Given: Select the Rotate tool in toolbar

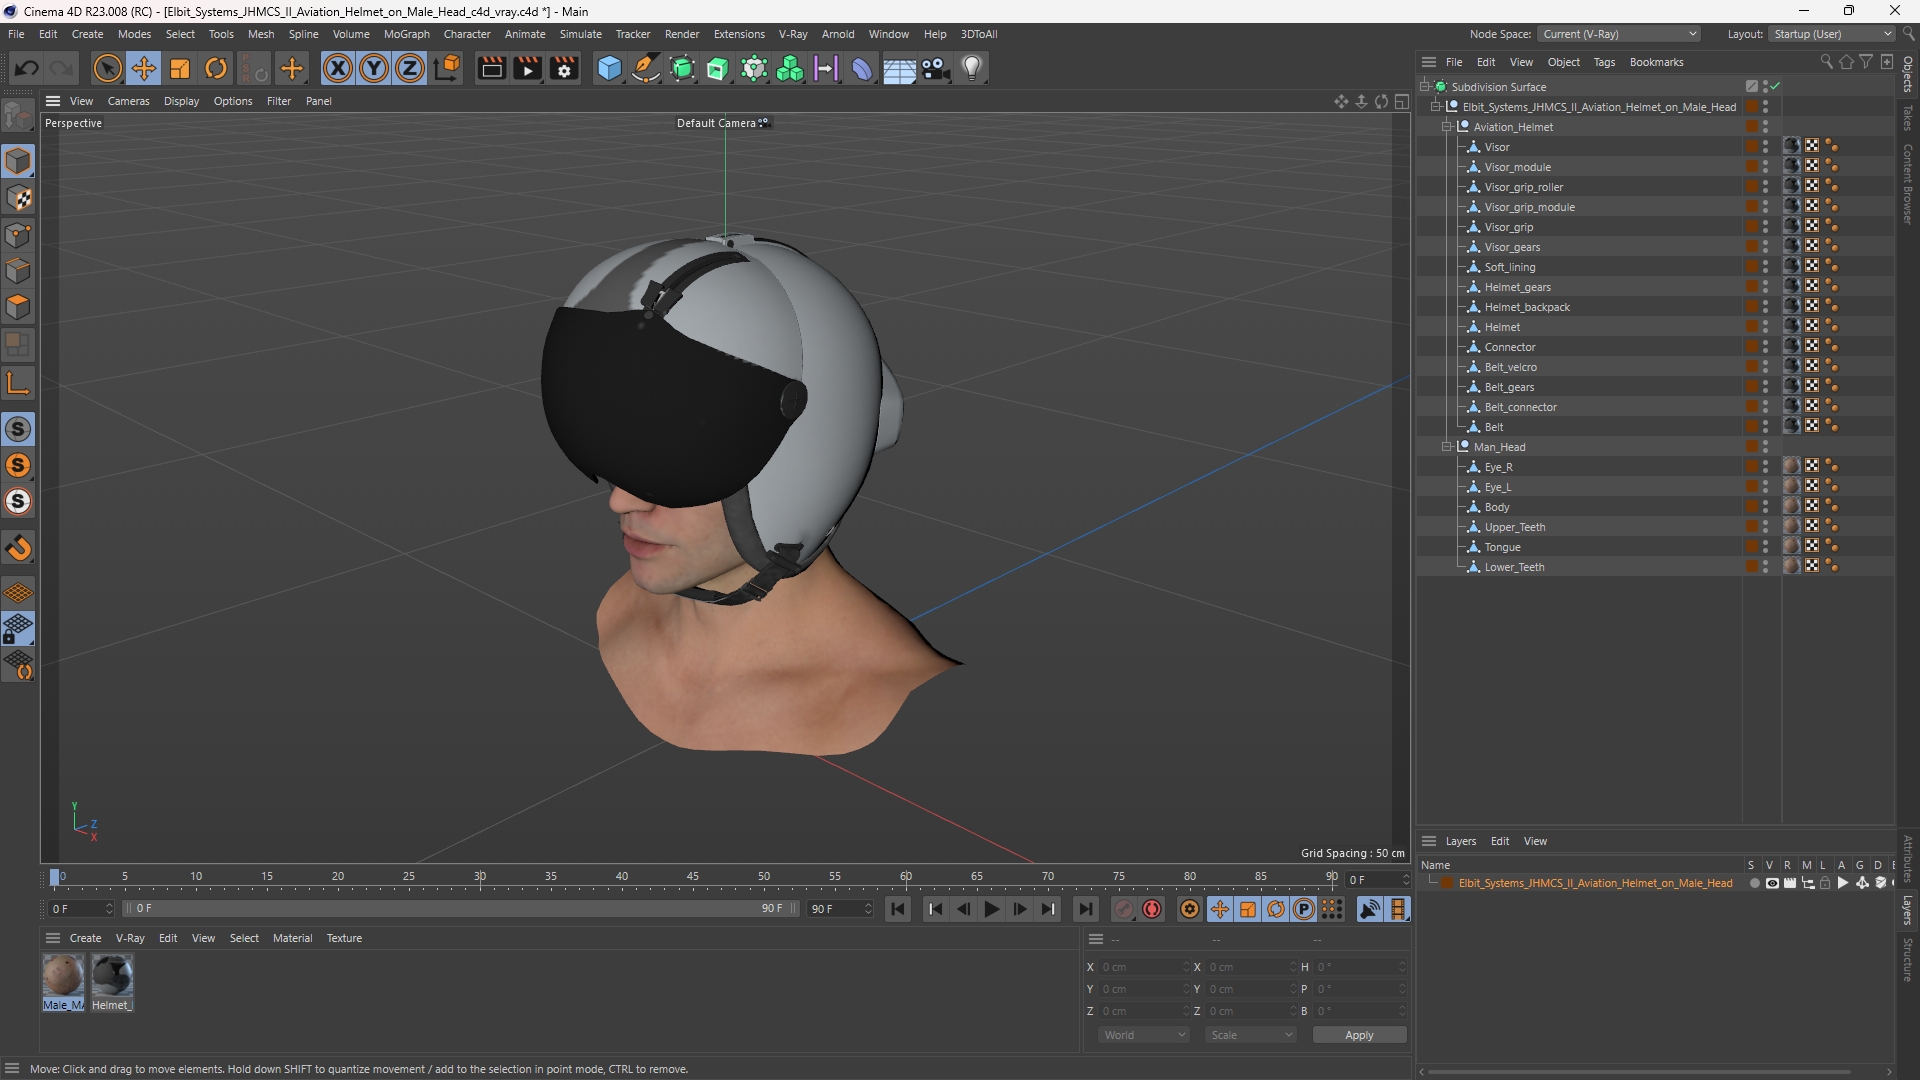Looking at the screenshot, I should tap(216, 68).
